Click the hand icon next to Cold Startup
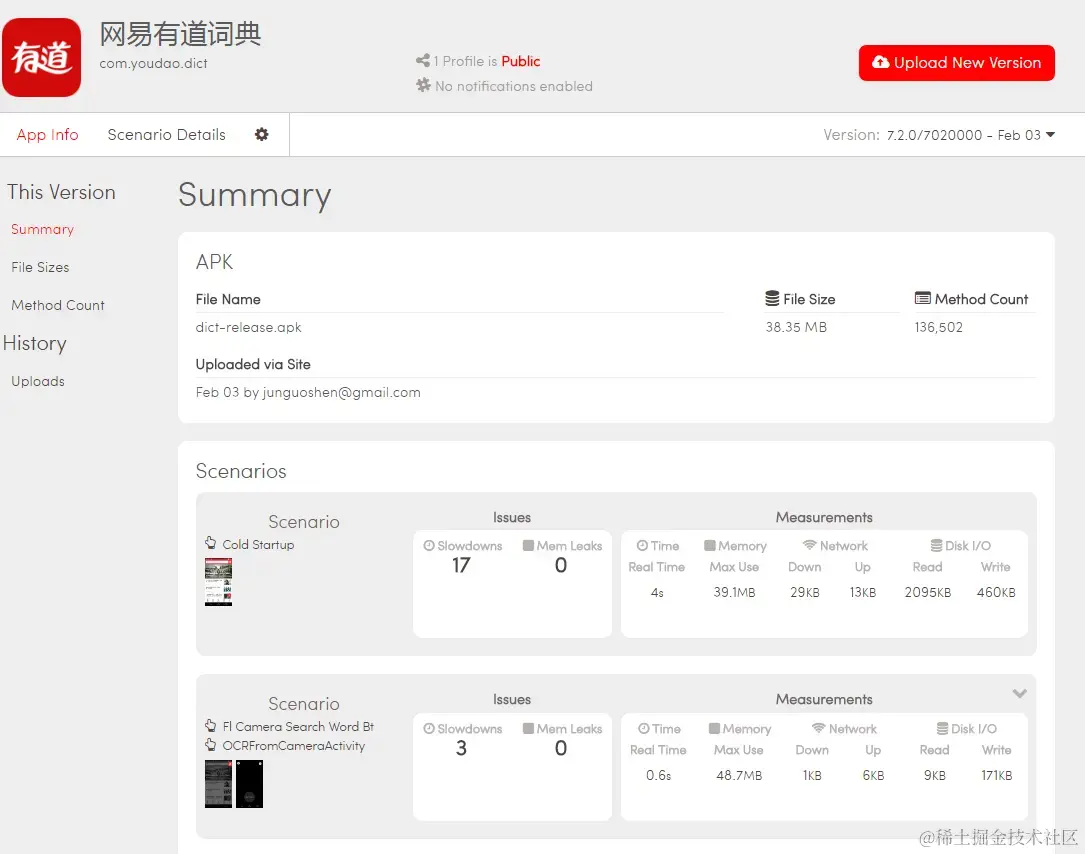The width and height of the screenshot is (1085, 854). click(210, 543)
